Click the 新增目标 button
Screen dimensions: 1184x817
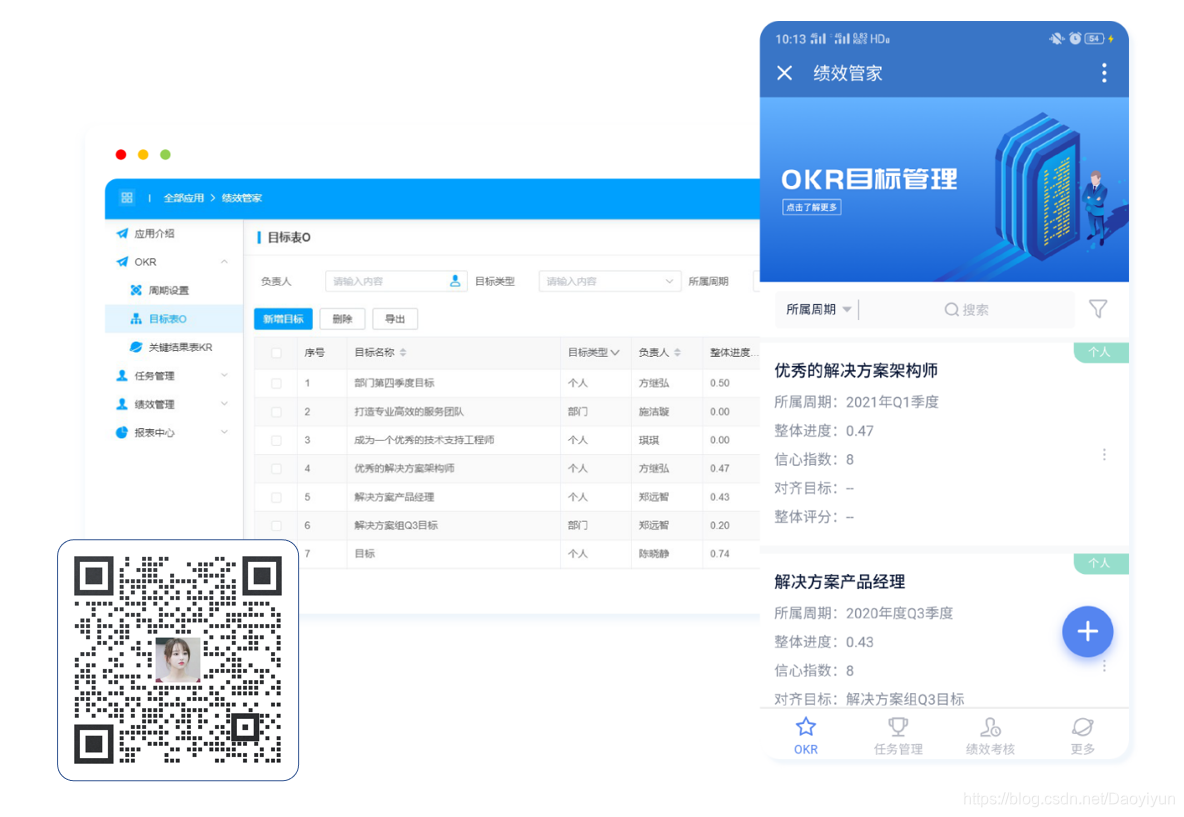(x=283, y=319)
